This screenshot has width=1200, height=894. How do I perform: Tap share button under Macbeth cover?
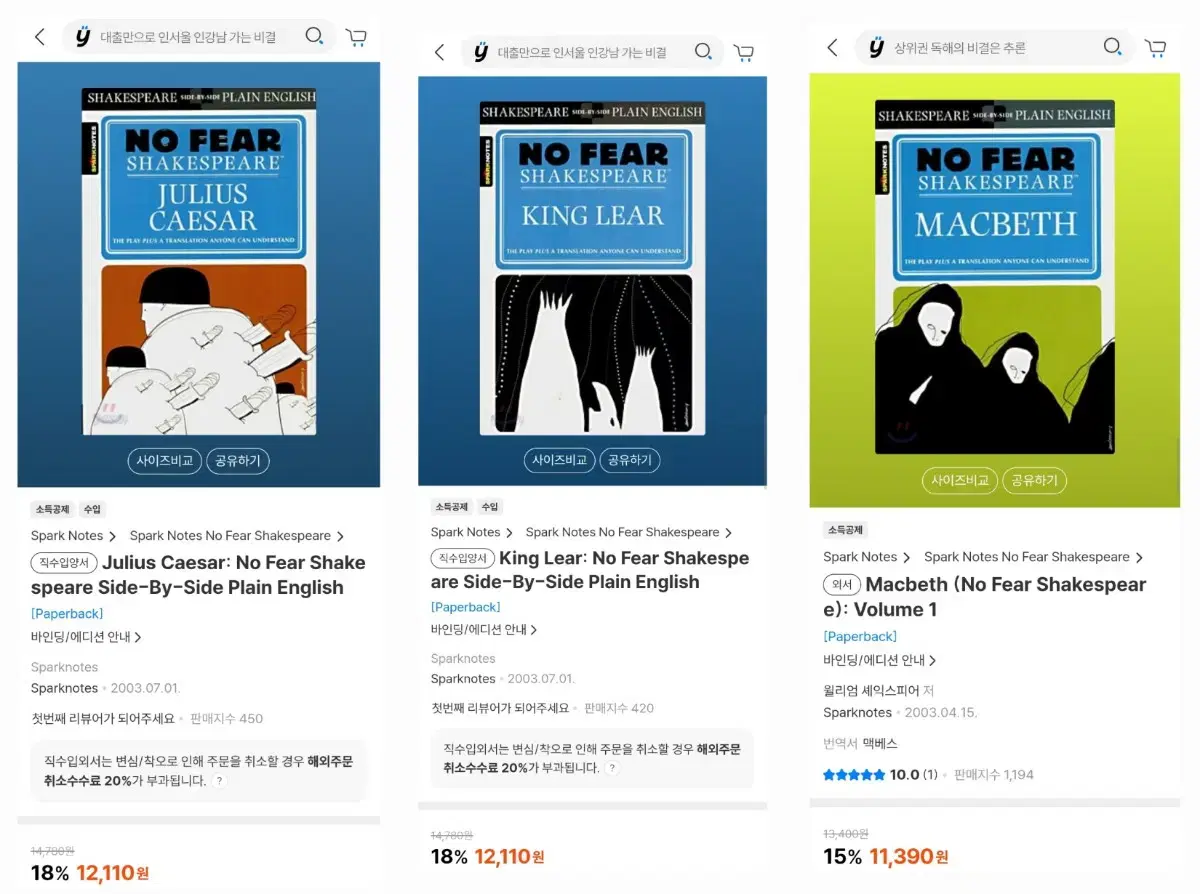tap(1034, 480)
